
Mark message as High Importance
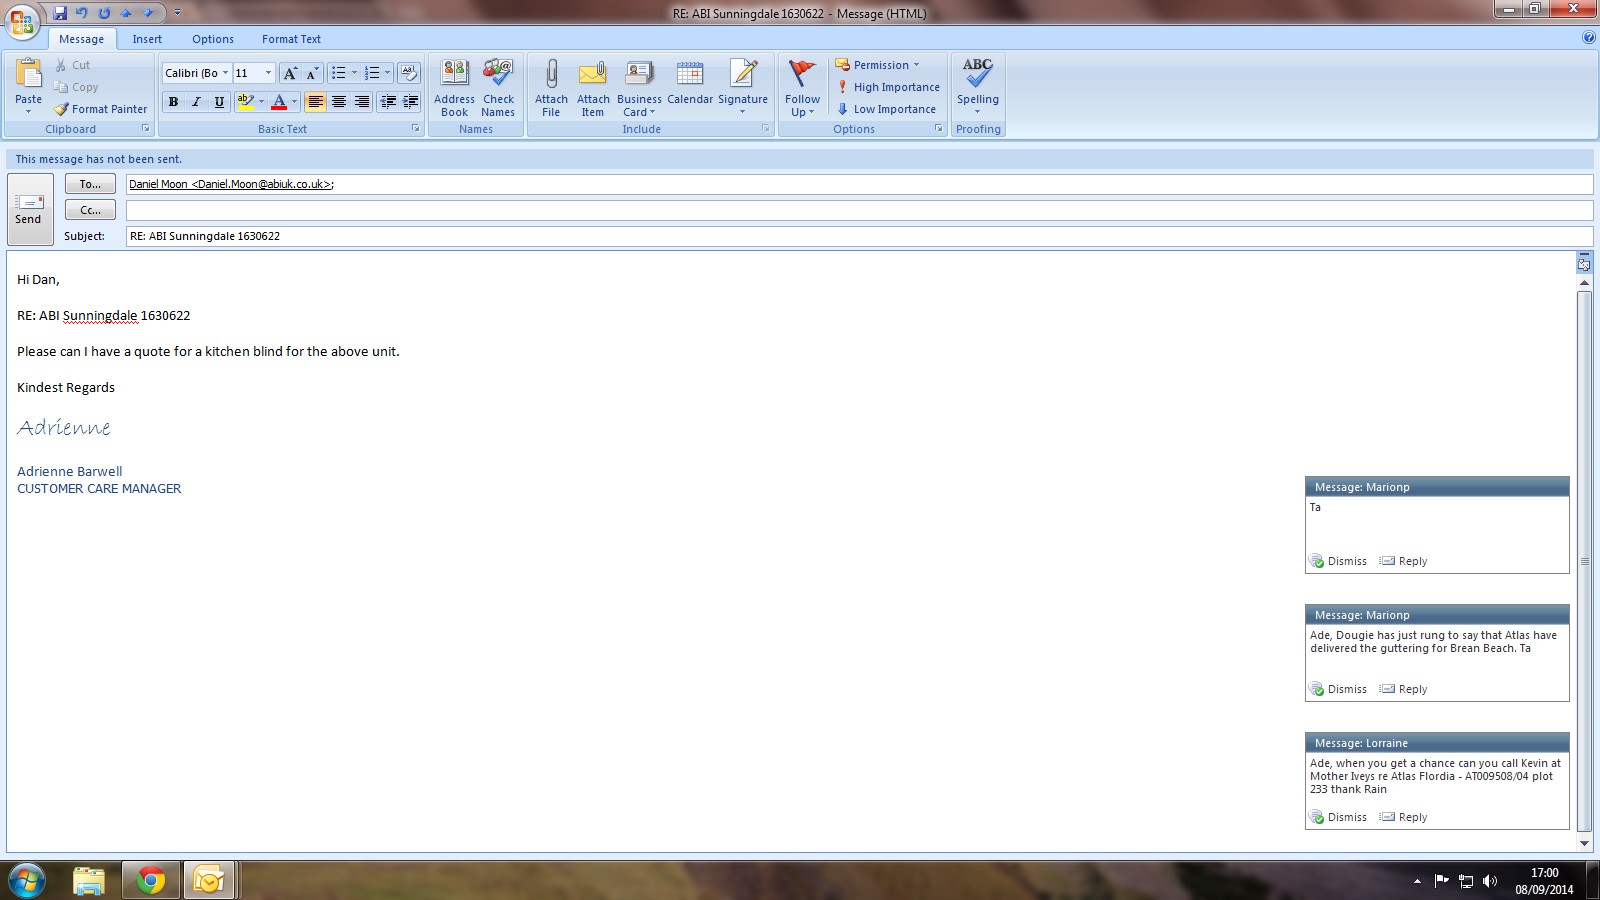coord(888,87)
